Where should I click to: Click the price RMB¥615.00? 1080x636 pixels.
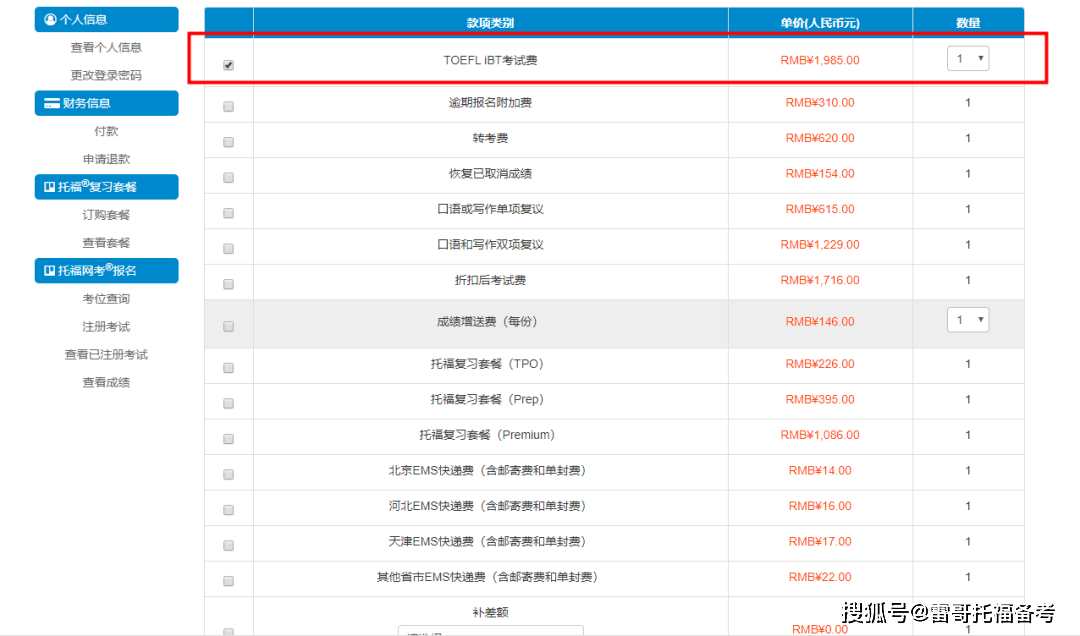click(x=820, y=209)
